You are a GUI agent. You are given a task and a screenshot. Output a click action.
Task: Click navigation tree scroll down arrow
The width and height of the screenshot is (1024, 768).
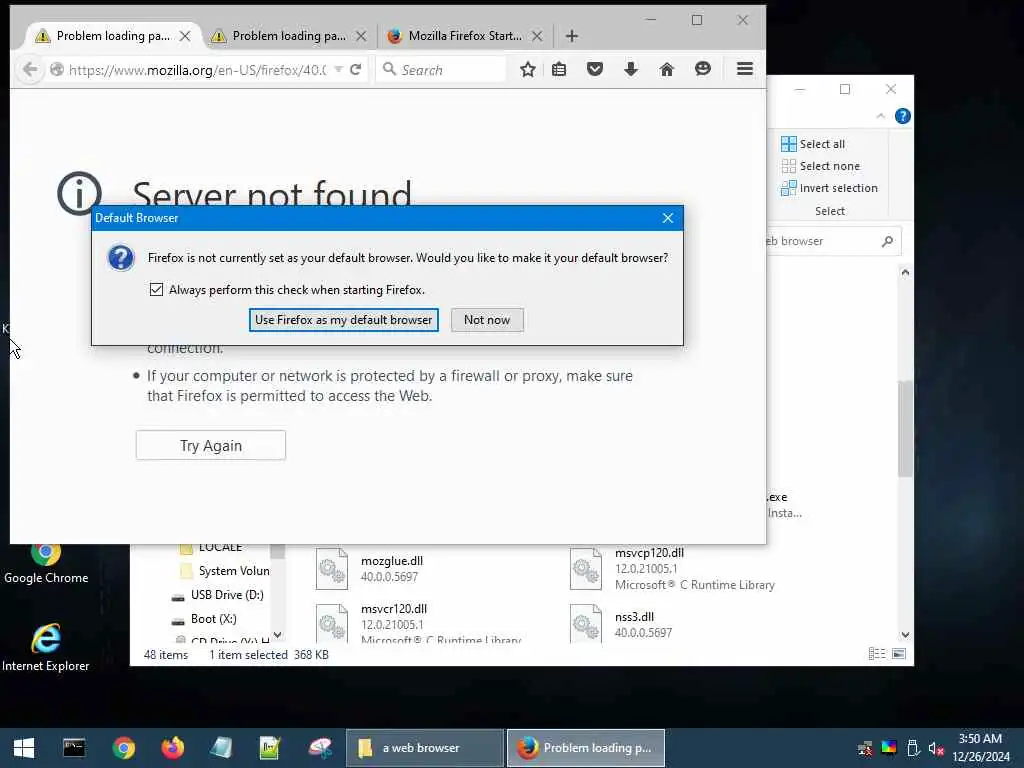click(x=278, y=635)
